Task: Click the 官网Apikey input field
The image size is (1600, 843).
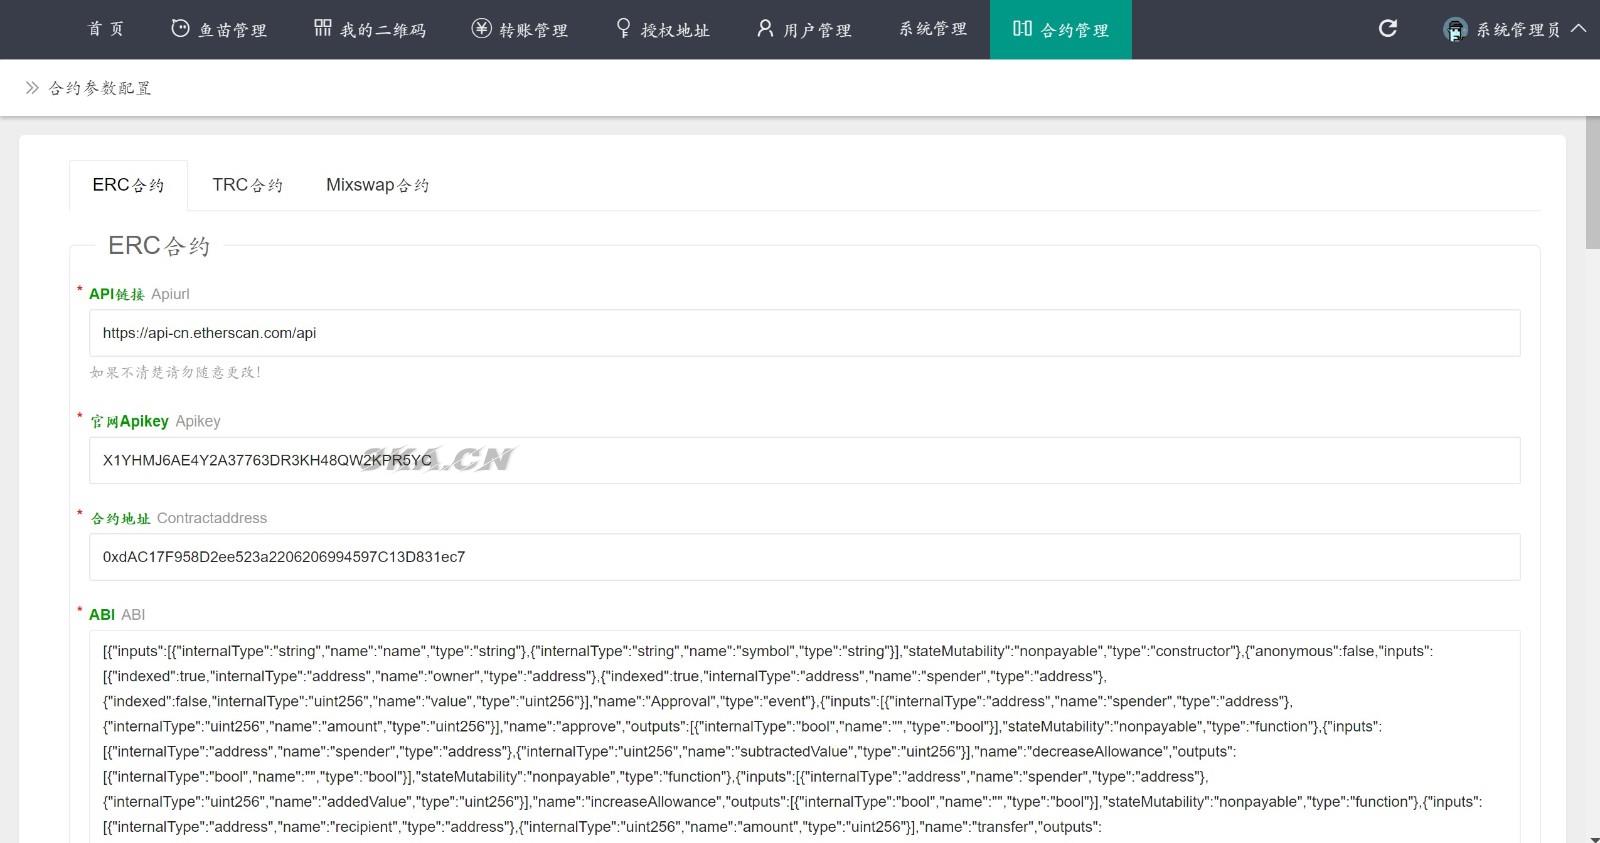Action: (x=804, y=460)
